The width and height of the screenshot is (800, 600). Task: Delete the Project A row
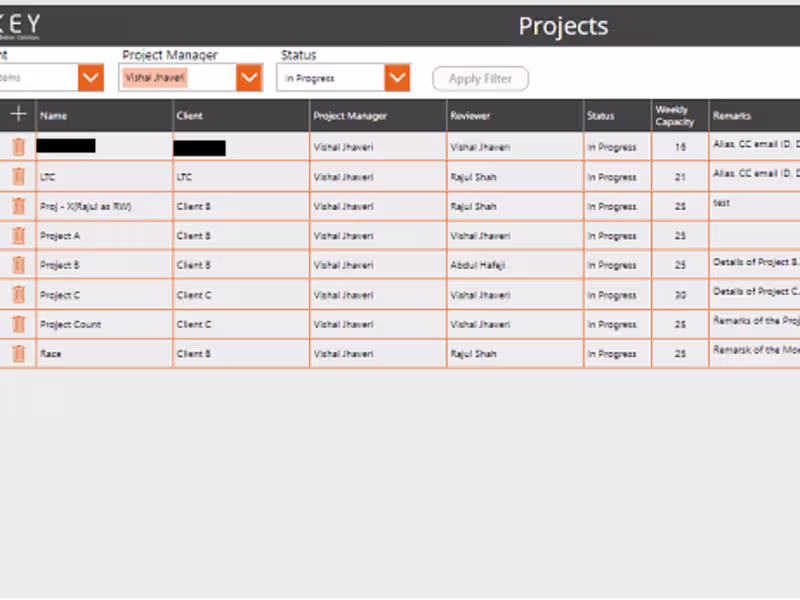[x=17, y=235]
